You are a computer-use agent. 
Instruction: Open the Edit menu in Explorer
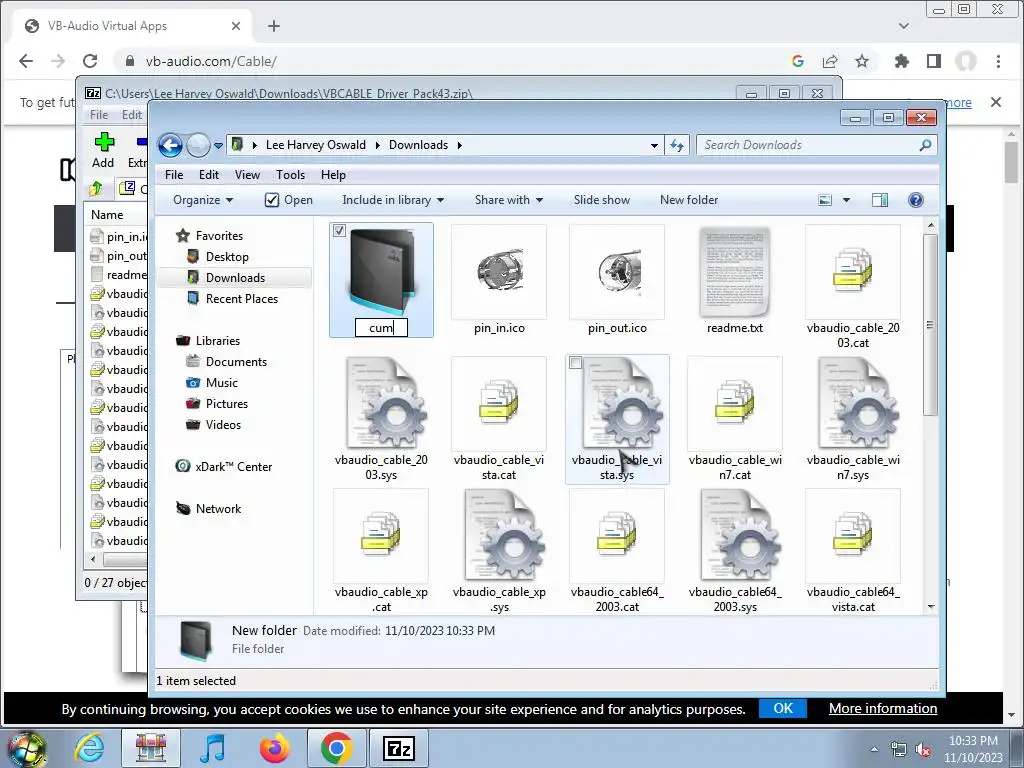point(209,174)
